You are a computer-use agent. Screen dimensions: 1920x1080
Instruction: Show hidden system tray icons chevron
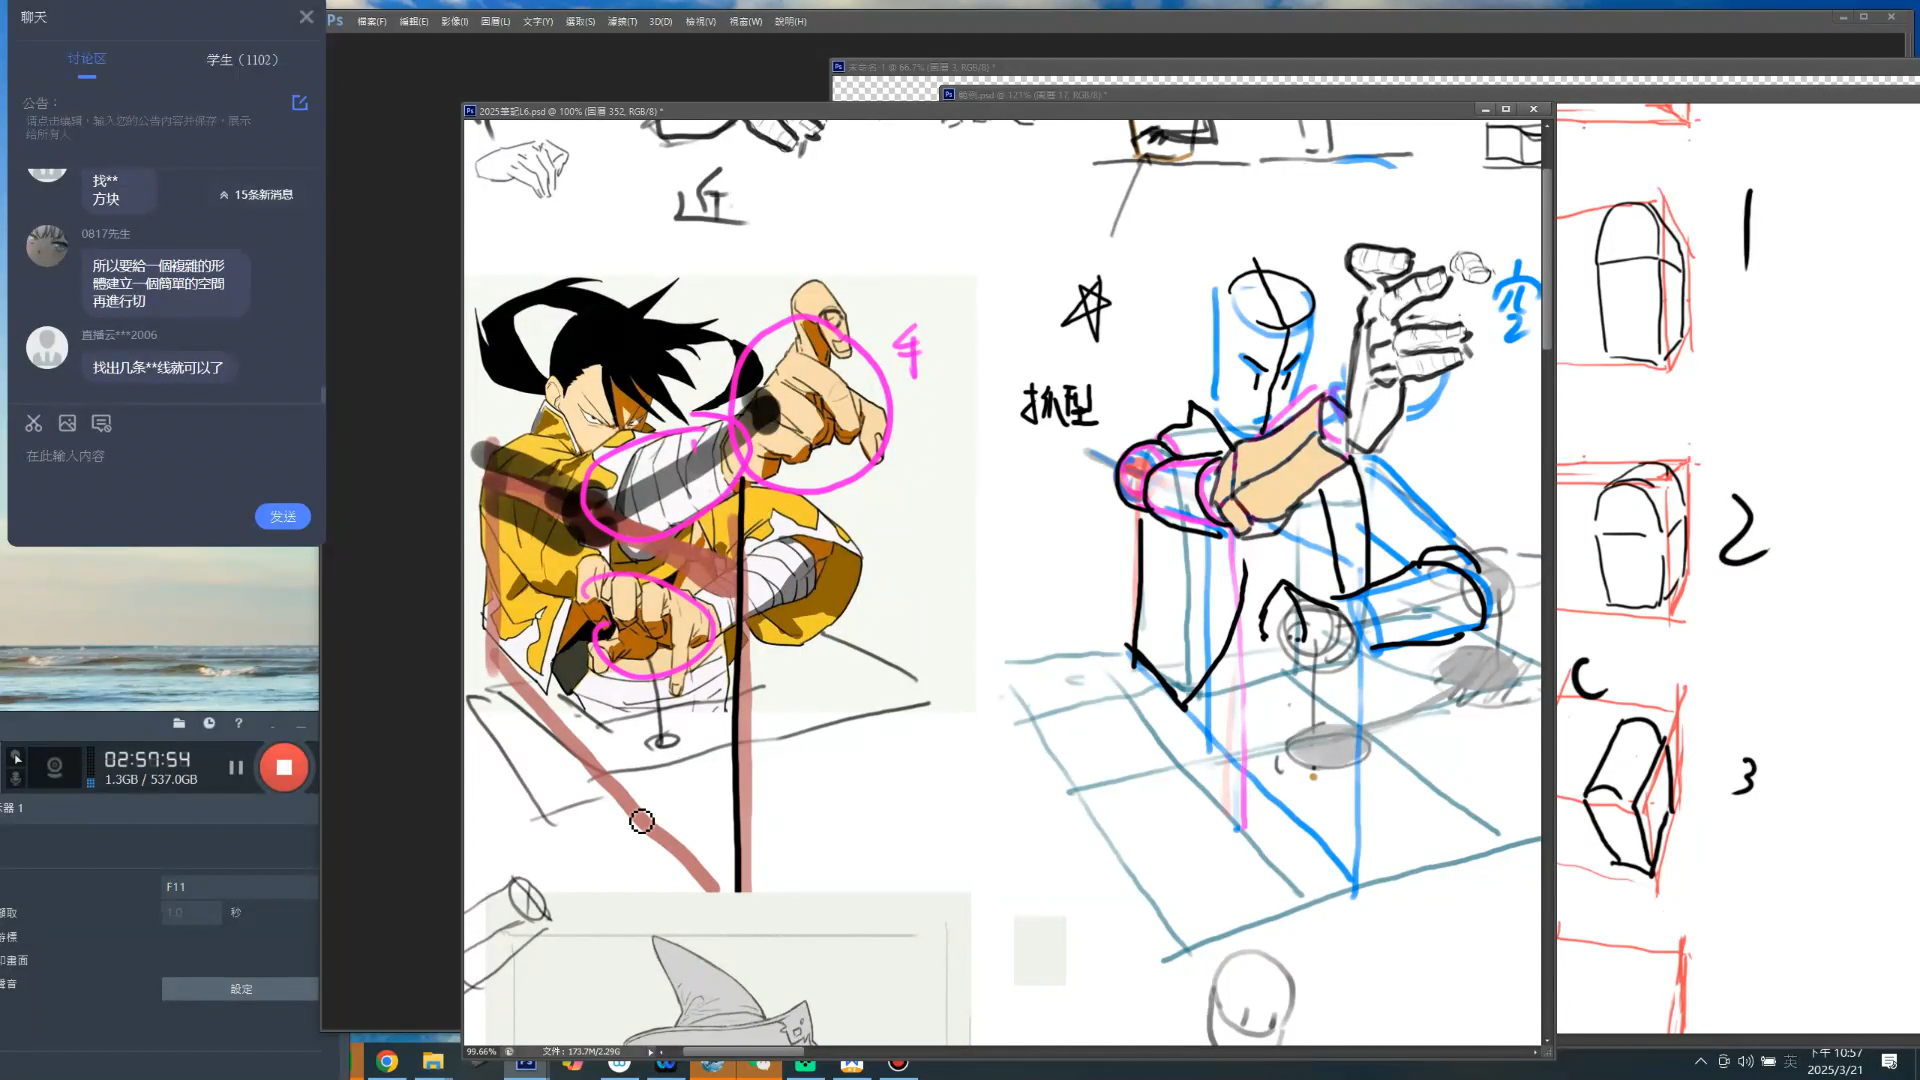(1700, 1062)
